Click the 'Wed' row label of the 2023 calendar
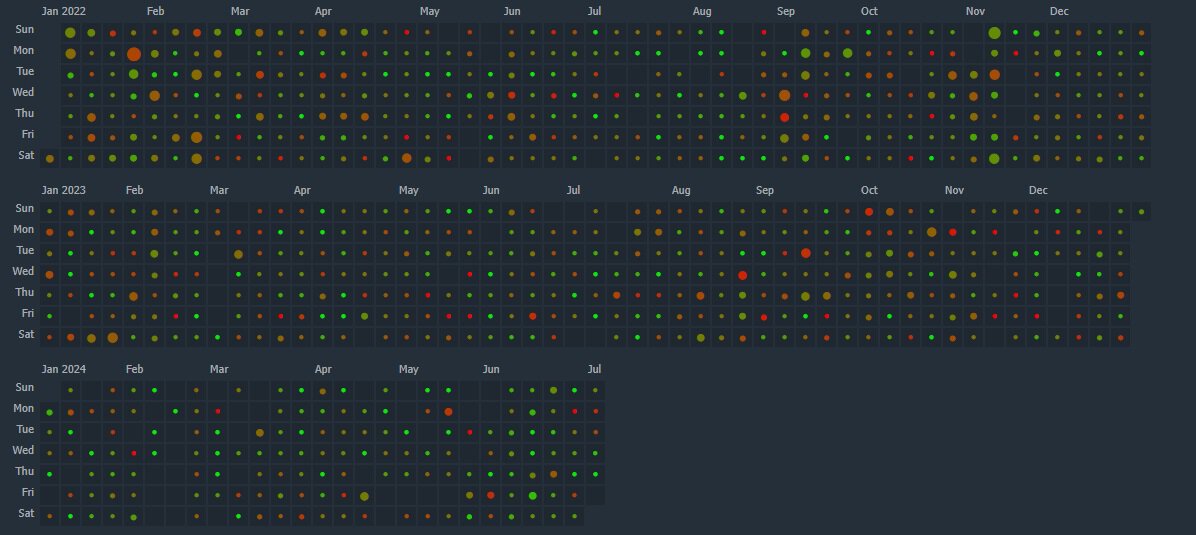This screenshot has height=535, width=1196. [23, 271]
